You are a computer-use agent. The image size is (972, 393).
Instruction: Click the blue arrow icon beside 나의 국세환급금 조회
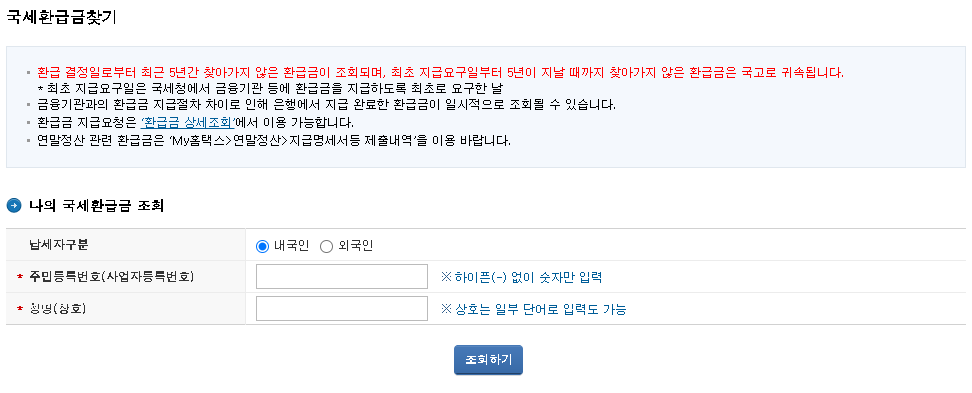[x=14, y=206]
